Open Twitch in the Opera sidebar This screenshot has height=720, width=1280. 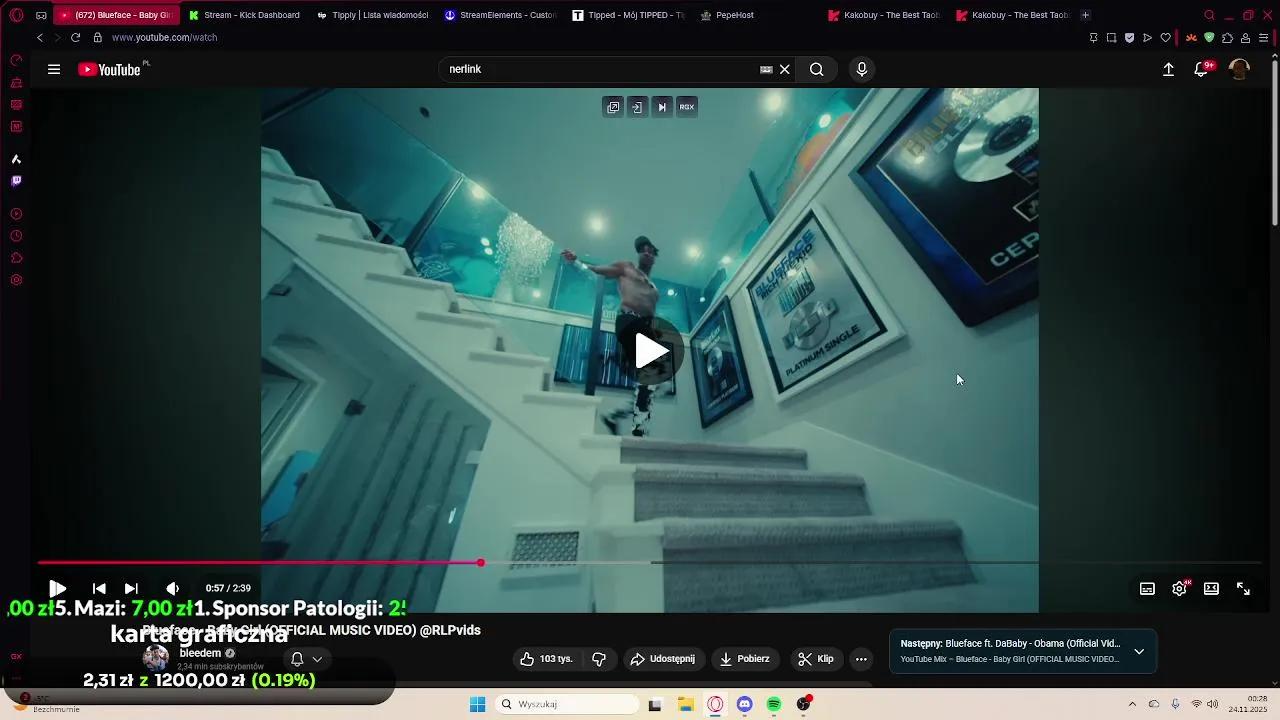(16, 181)
